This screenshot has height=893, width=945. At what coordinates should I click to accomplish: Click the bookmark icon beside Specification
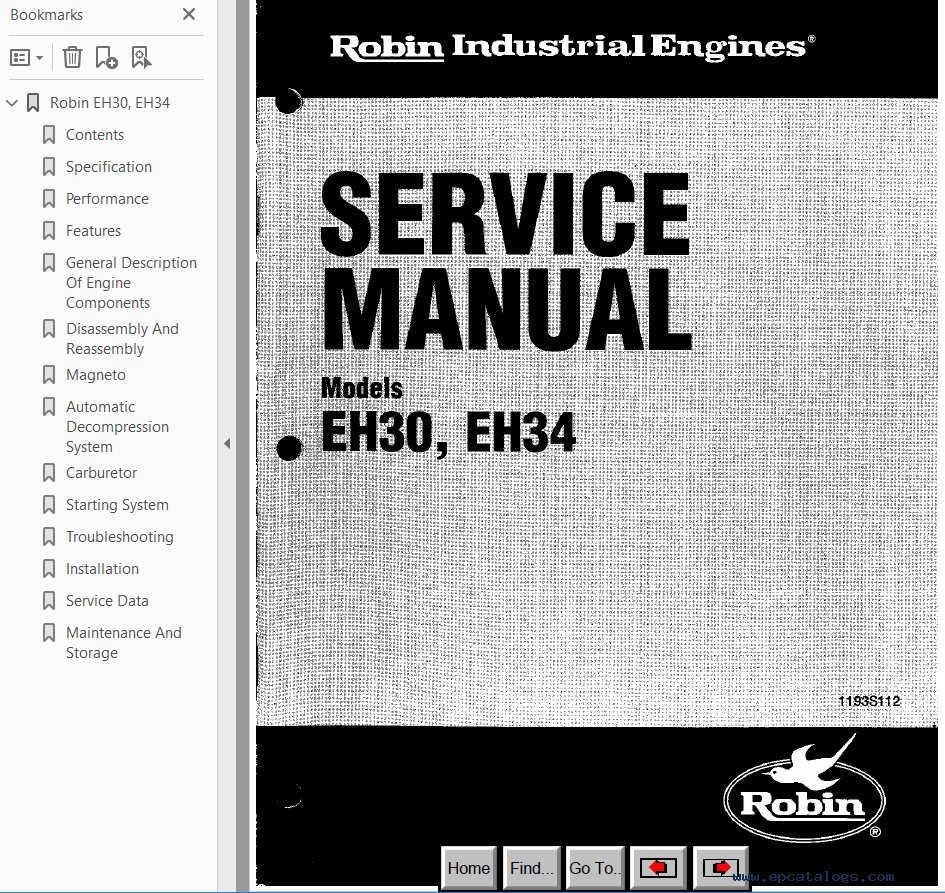(x=49, y=167)
